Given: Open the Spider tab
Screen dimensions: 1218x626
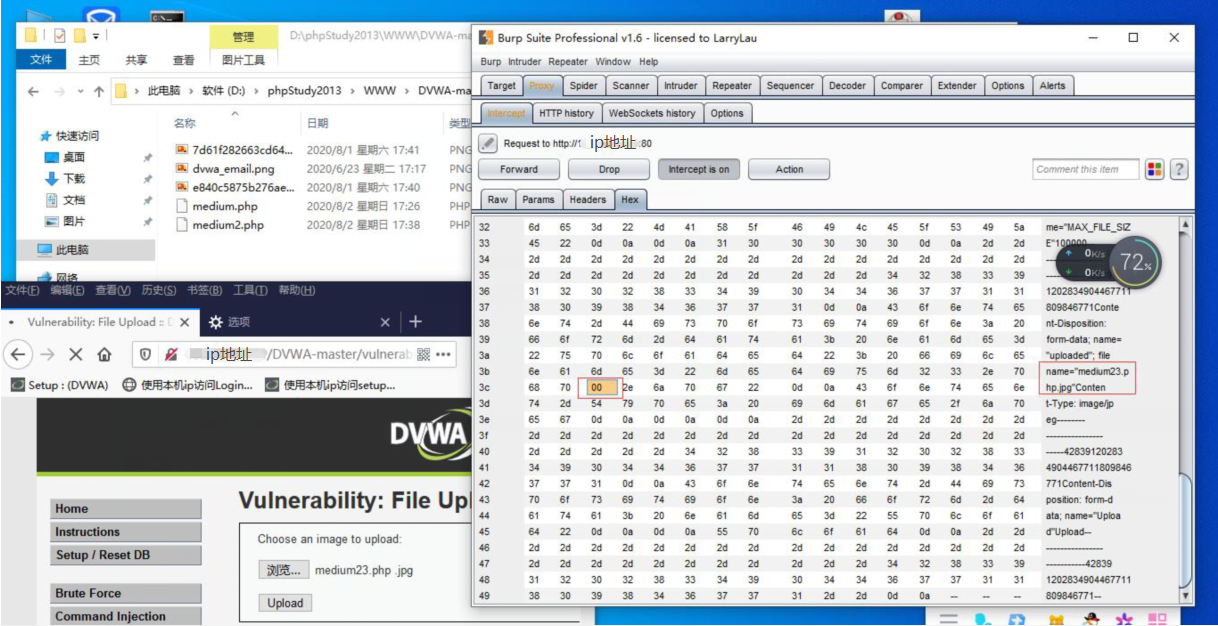Looking at the screenshot, I should pyautogui.click(x=584, y=85).
